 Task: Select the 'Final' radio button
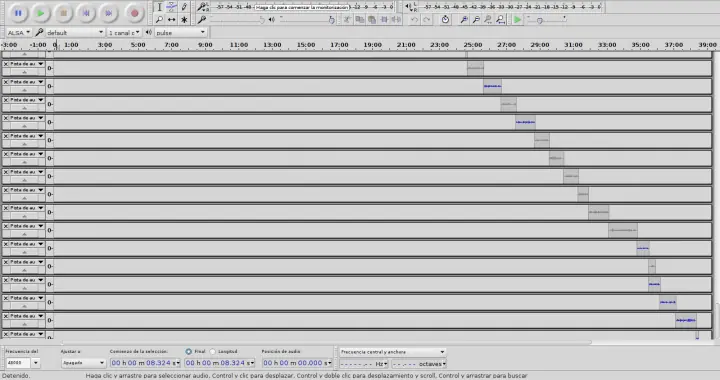click(x=188, y=352)
